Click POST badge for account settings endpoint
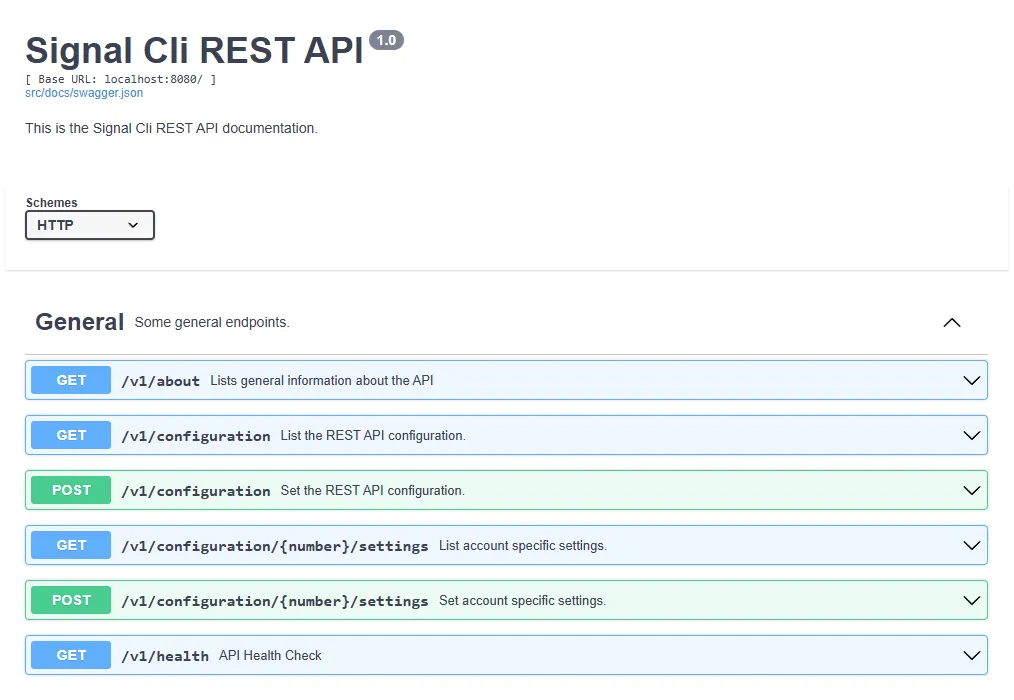Screen dimensions: 1014x700 [71, 600]
